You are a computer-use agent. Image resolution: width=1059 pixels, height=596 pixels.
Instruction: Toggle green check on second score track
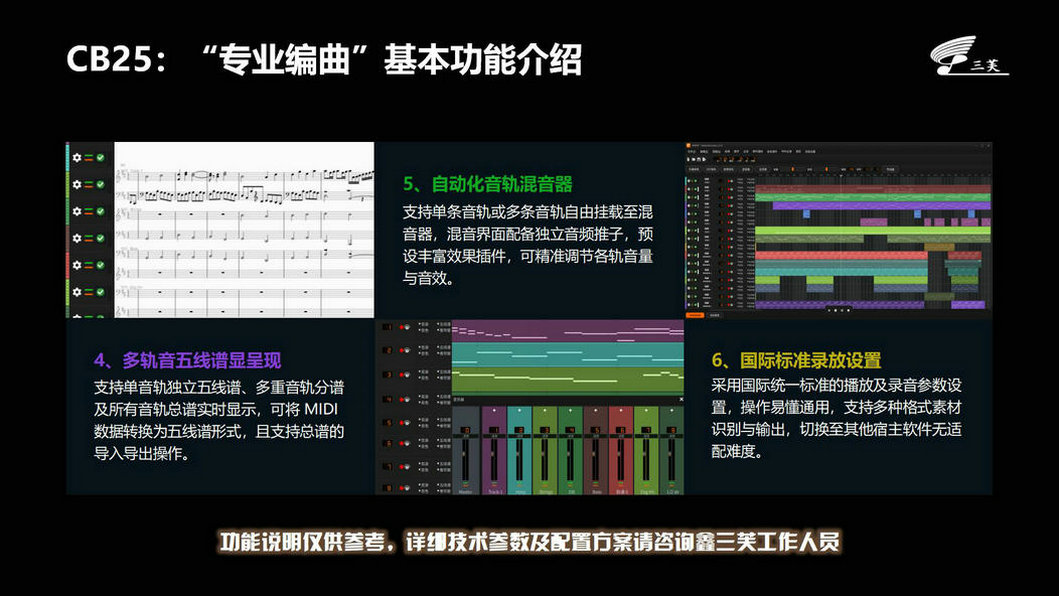pos(100,184)
